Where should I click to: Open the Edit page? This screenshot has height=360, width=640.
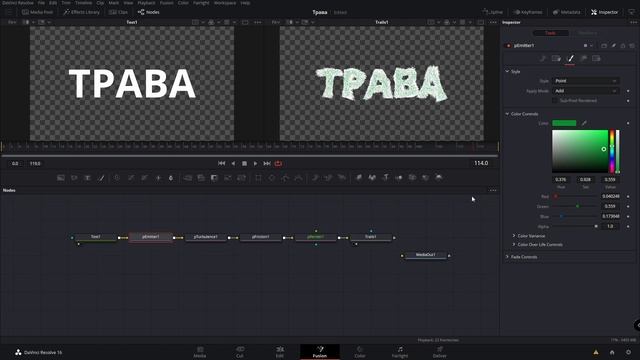pos(280,352)
